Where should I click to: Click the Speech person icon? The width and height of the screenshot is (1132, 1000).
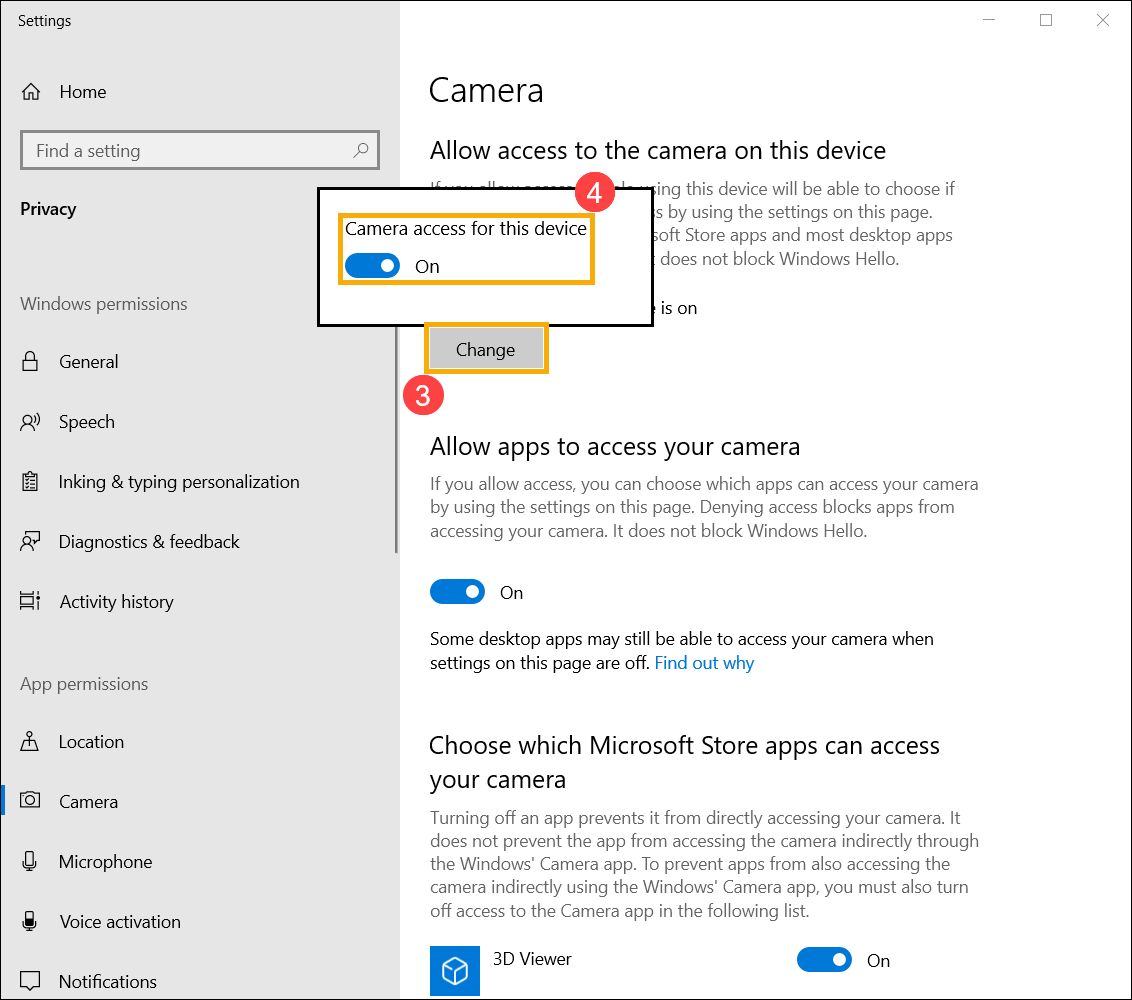pyautogui.click(x=30, y=422)
